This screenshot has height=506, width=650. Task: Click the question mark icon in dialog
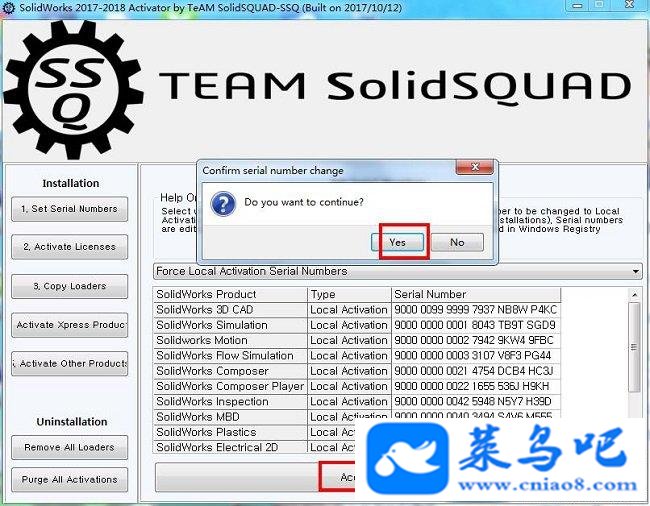tap(223, 203)
